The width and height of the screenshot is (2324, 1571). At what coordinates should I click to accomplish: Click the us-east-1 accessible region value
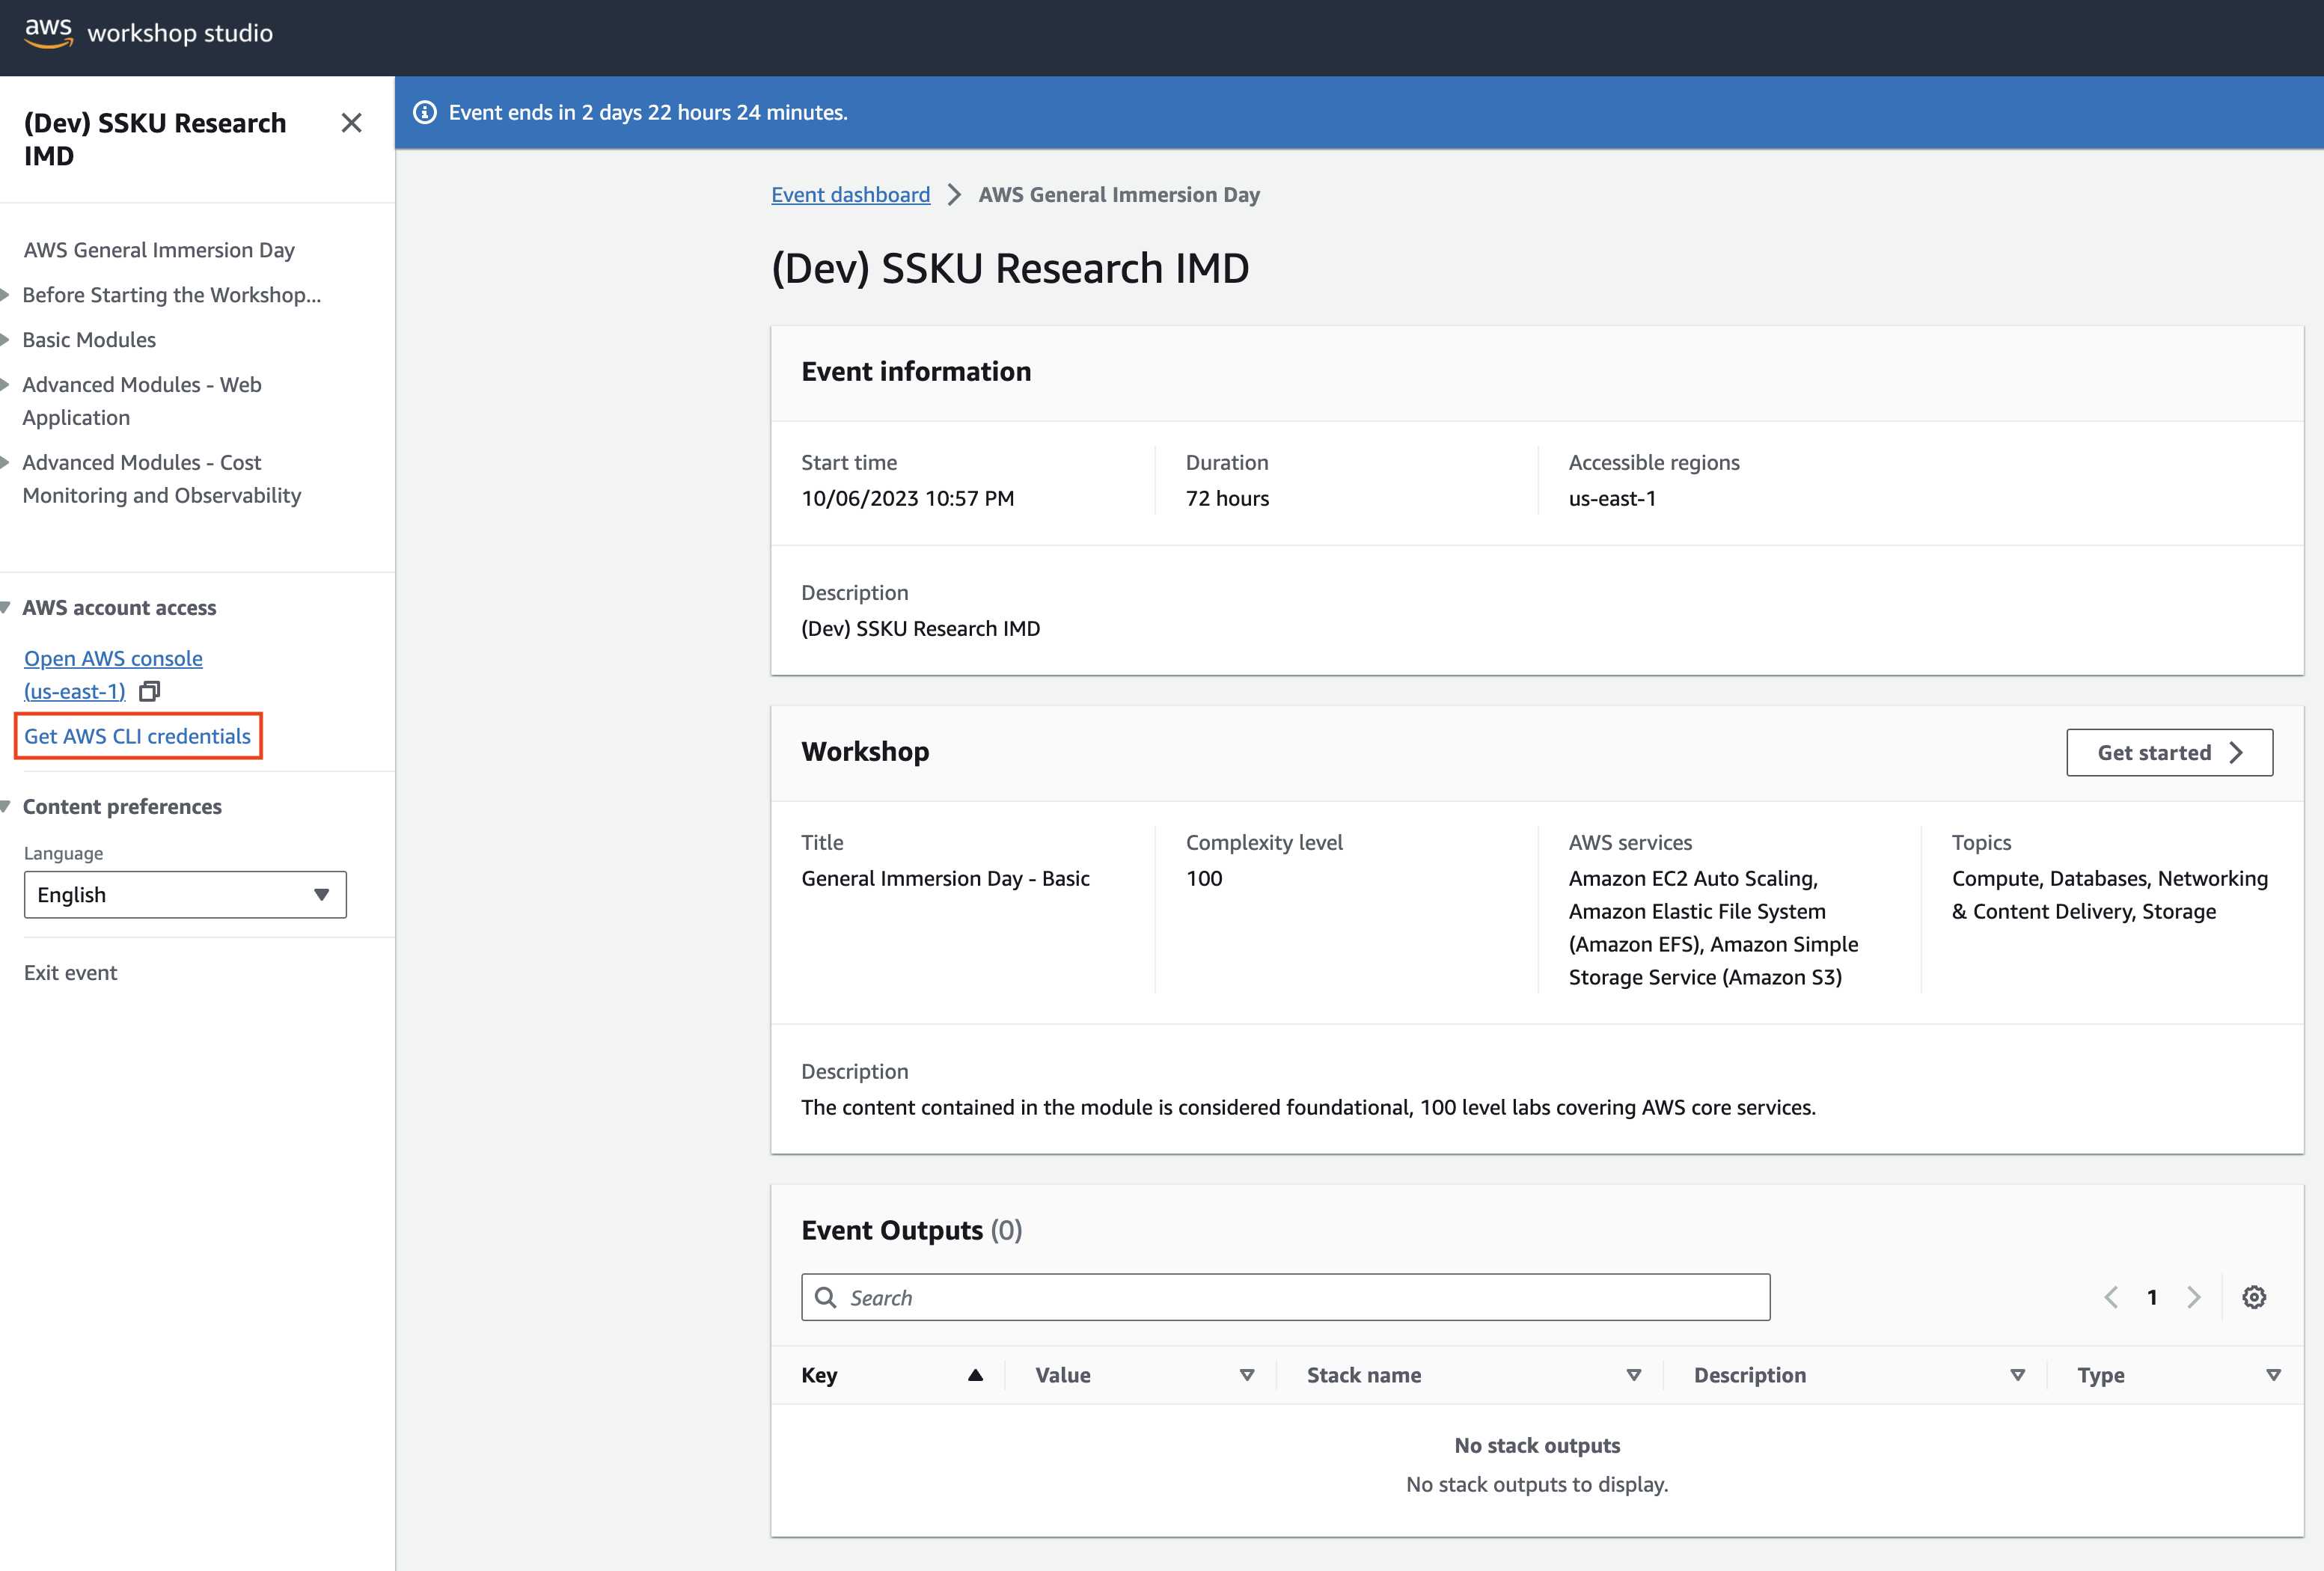1612,498
